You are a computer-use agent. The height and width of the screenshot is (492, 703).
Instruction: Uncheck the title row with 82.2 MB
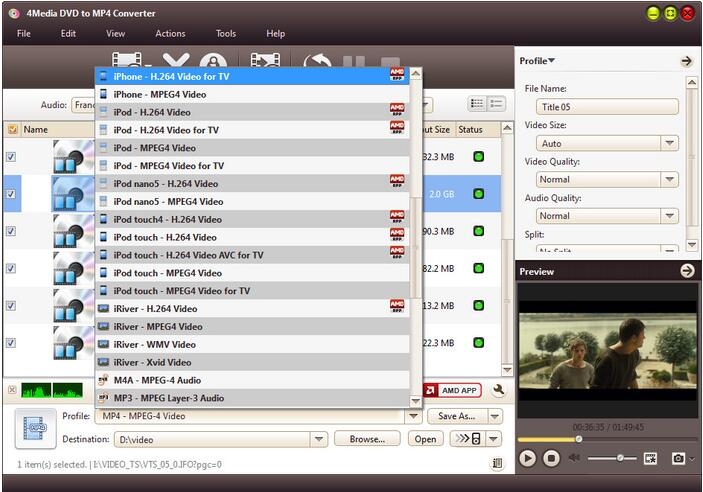tap(11, 269)
